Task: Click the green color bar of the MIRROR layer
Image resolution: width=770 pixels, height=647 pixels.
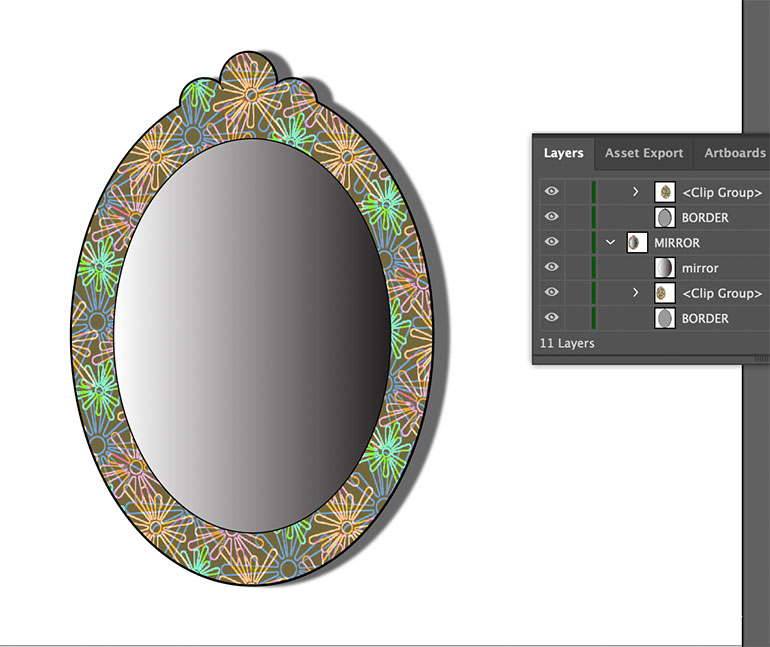Action: click(x=594, y=242)
